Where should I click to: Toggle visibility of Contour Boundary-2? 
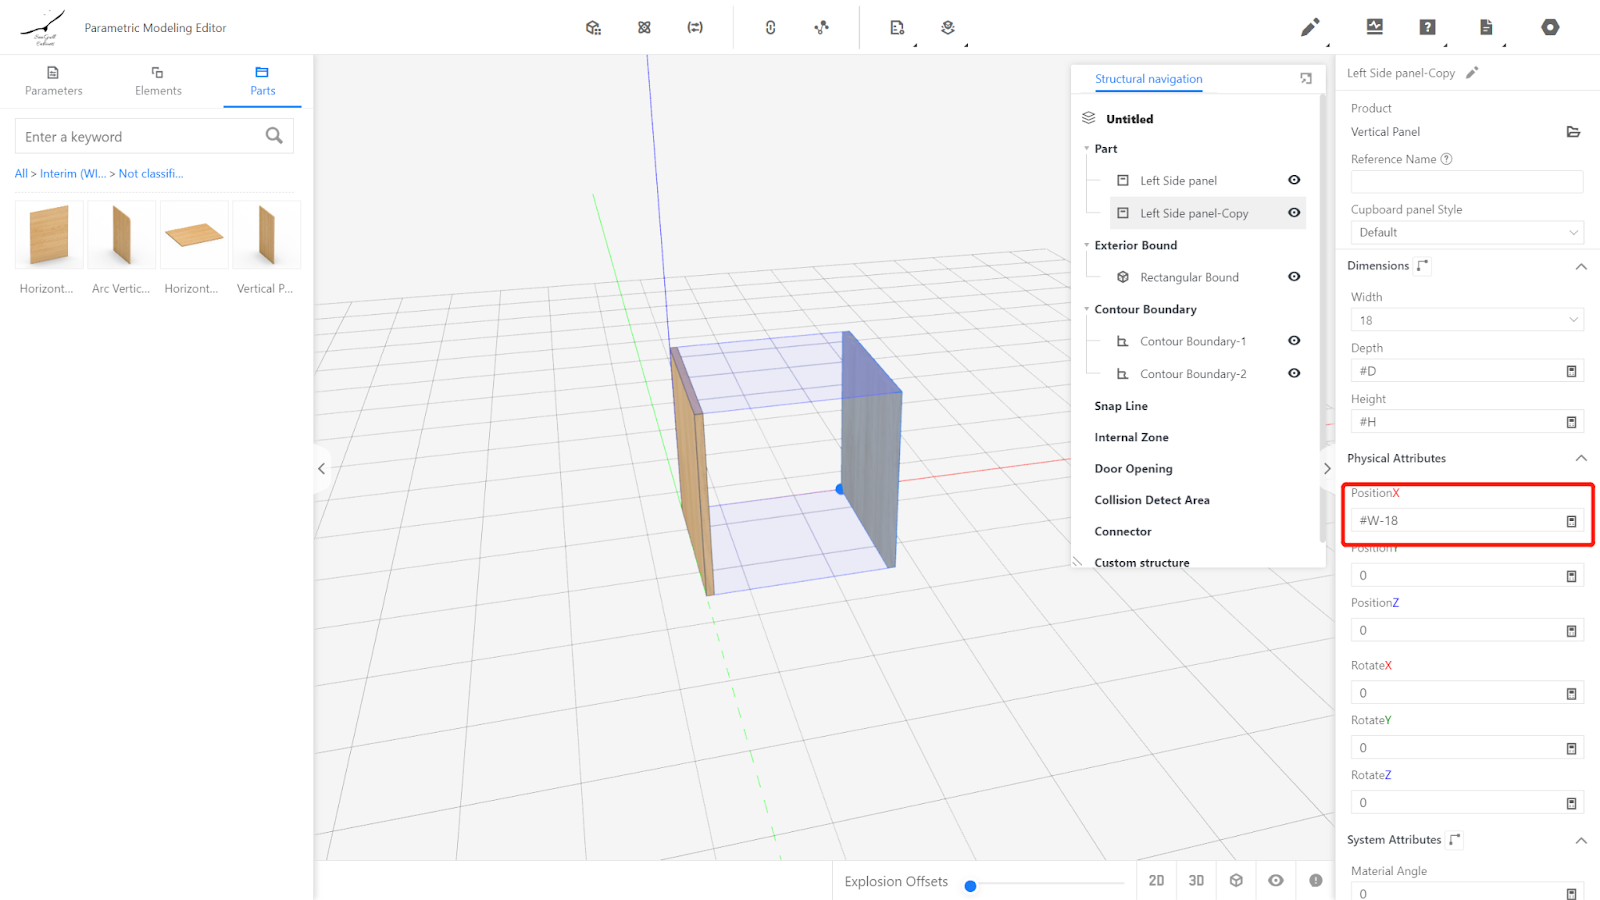[x=1294, y=373]
